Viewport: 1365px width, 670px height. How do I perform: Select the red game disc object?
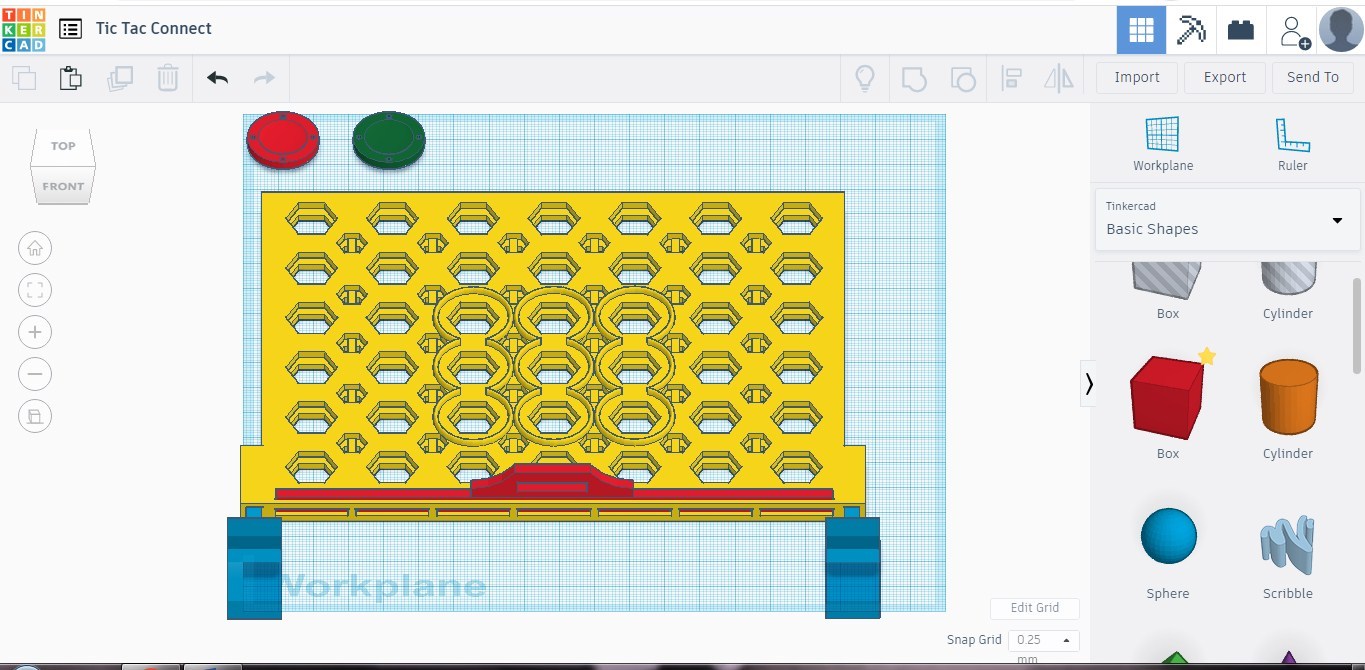tap(283, 140)
